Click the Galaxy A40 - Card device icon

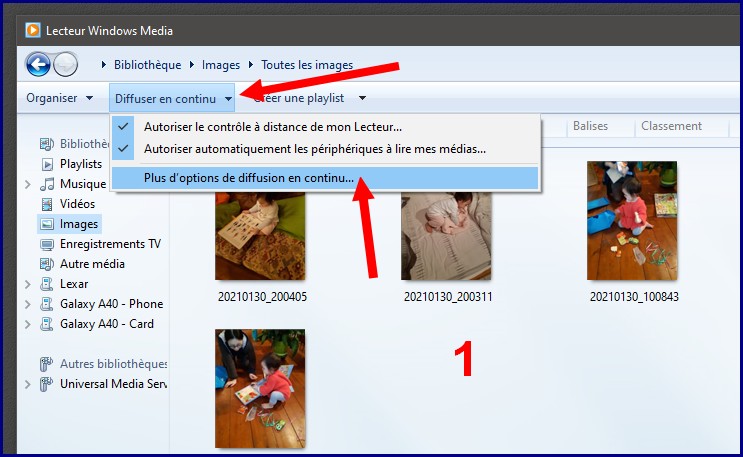point(46,324)
